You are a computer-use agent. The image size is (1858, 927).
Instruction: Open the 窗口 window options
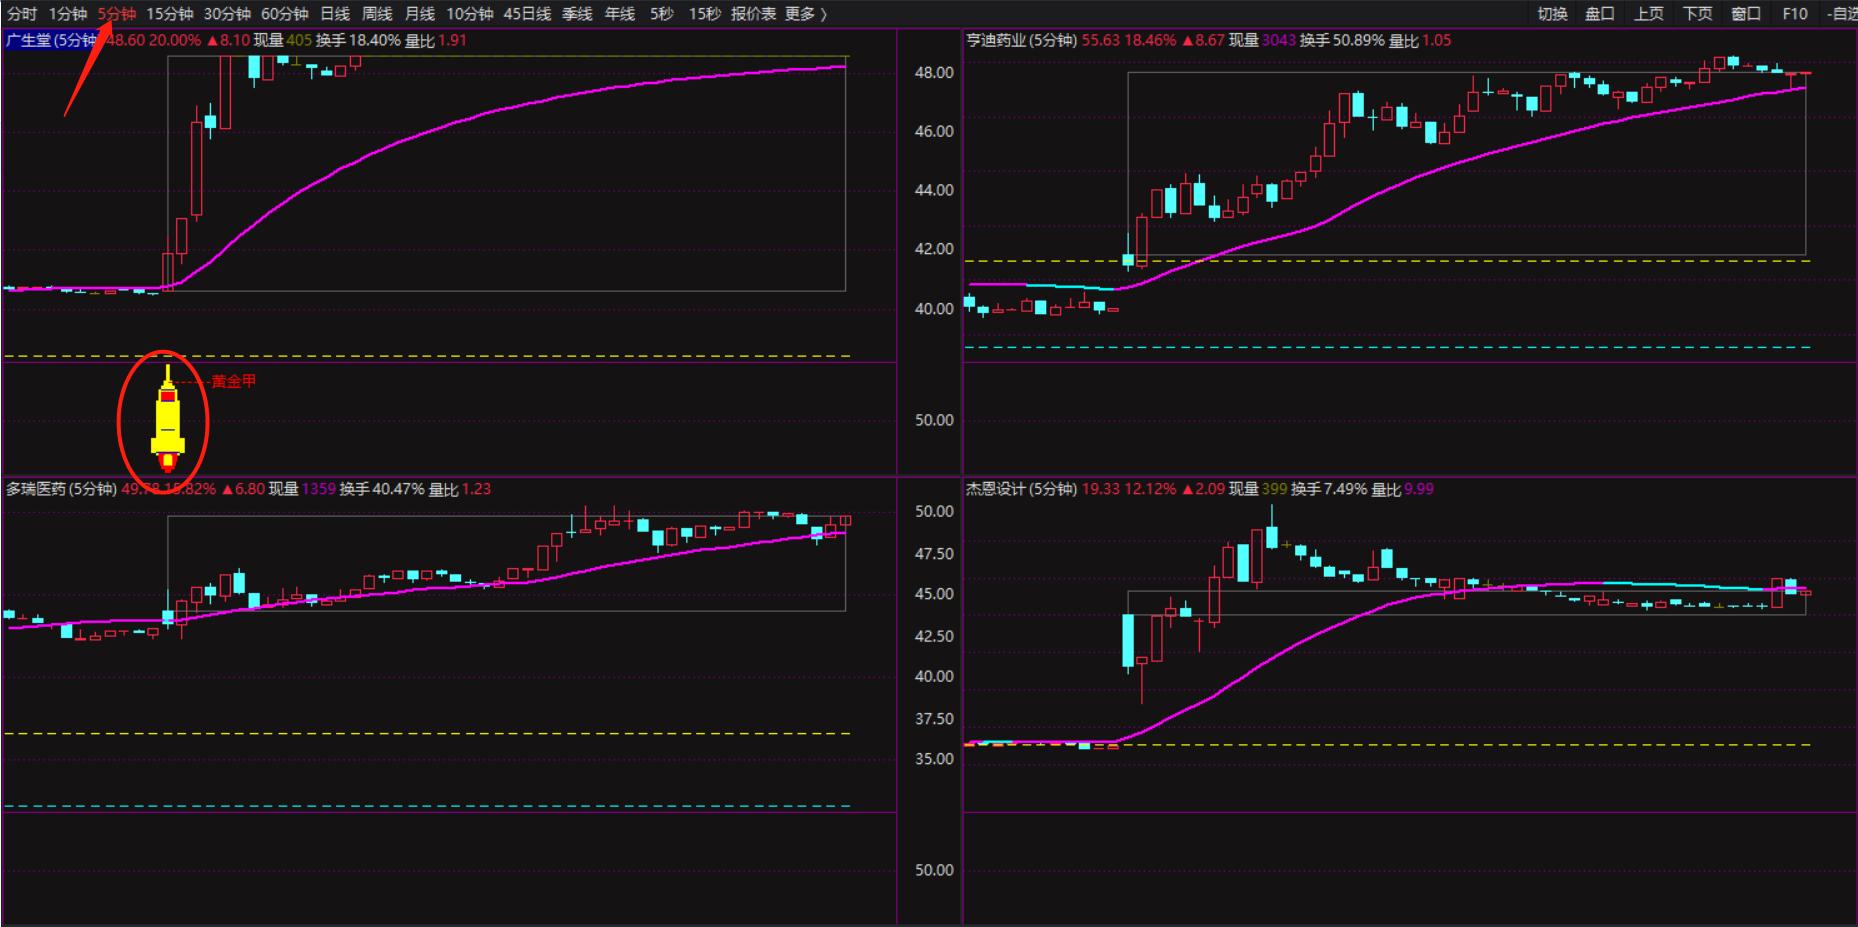(1746, 14)
